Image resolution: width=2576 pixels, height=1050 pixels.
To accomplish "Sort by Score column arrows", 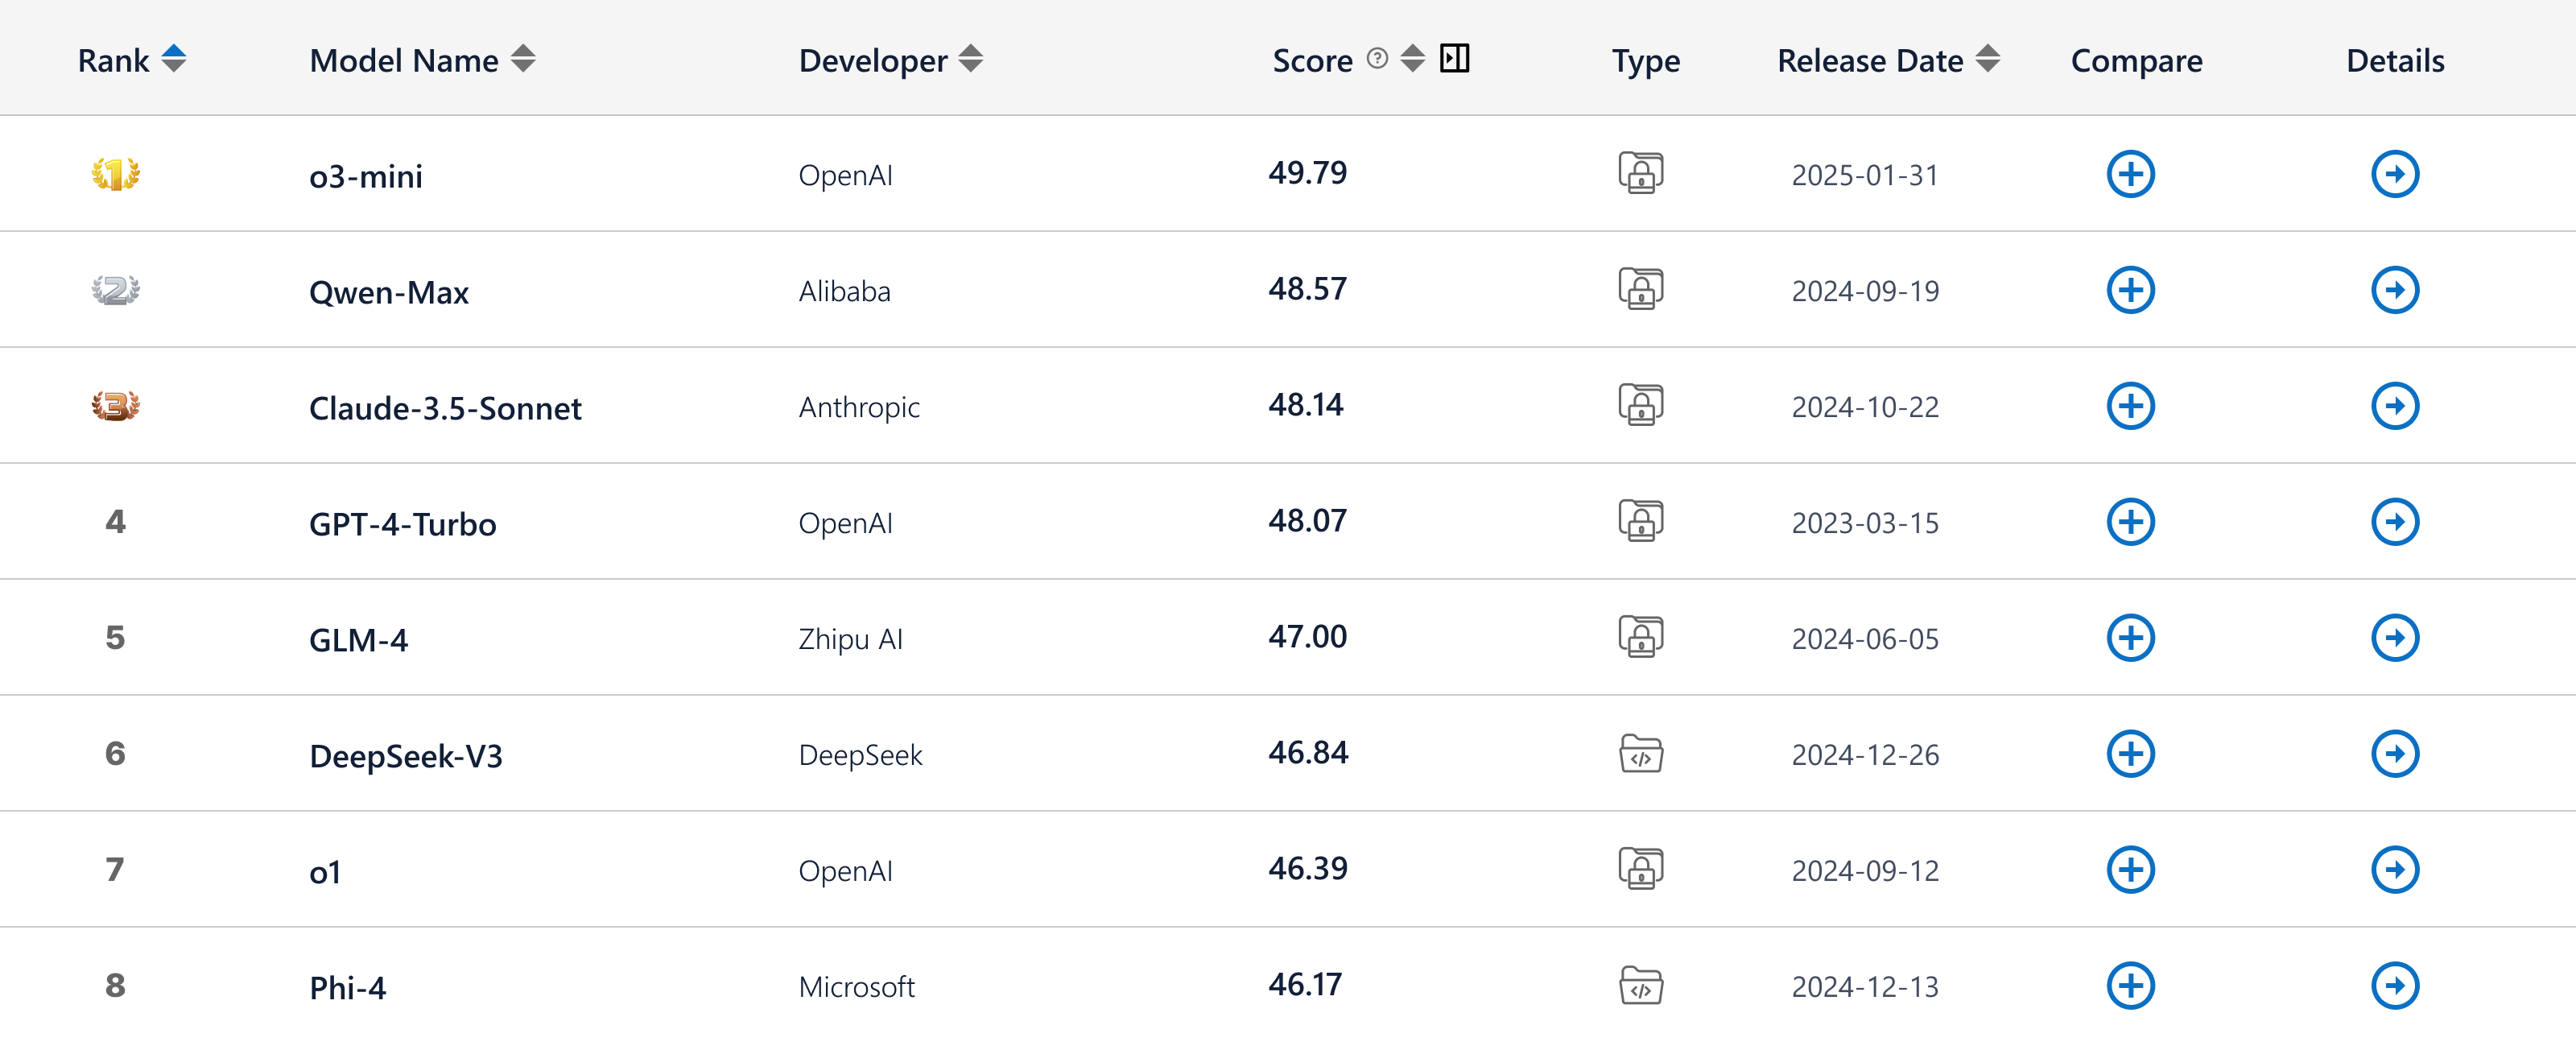I will tap(1412, 59).
